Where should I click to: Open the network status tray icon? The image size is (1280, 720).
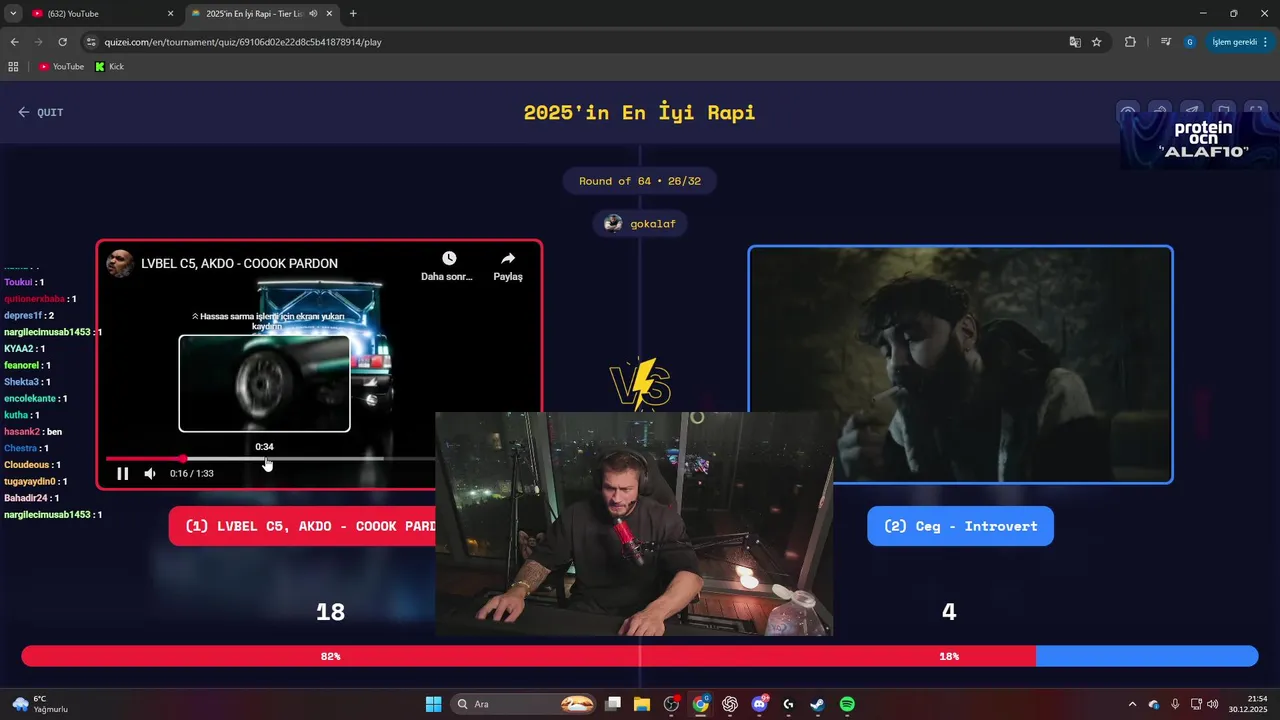[x=1196, y=704]
